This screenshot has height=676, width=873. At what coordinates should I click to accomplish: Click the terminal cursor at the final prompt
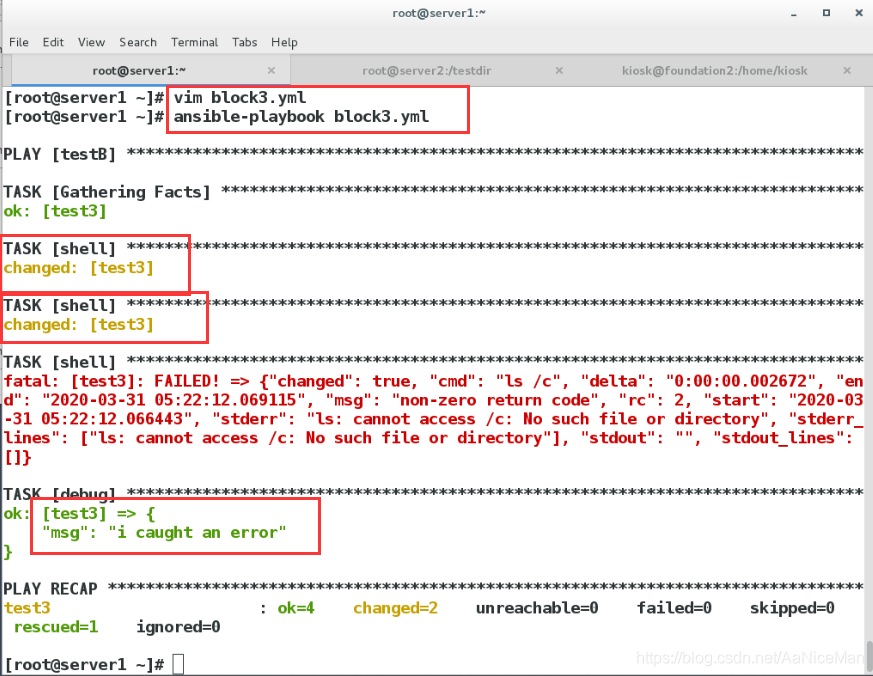(178, 664)
